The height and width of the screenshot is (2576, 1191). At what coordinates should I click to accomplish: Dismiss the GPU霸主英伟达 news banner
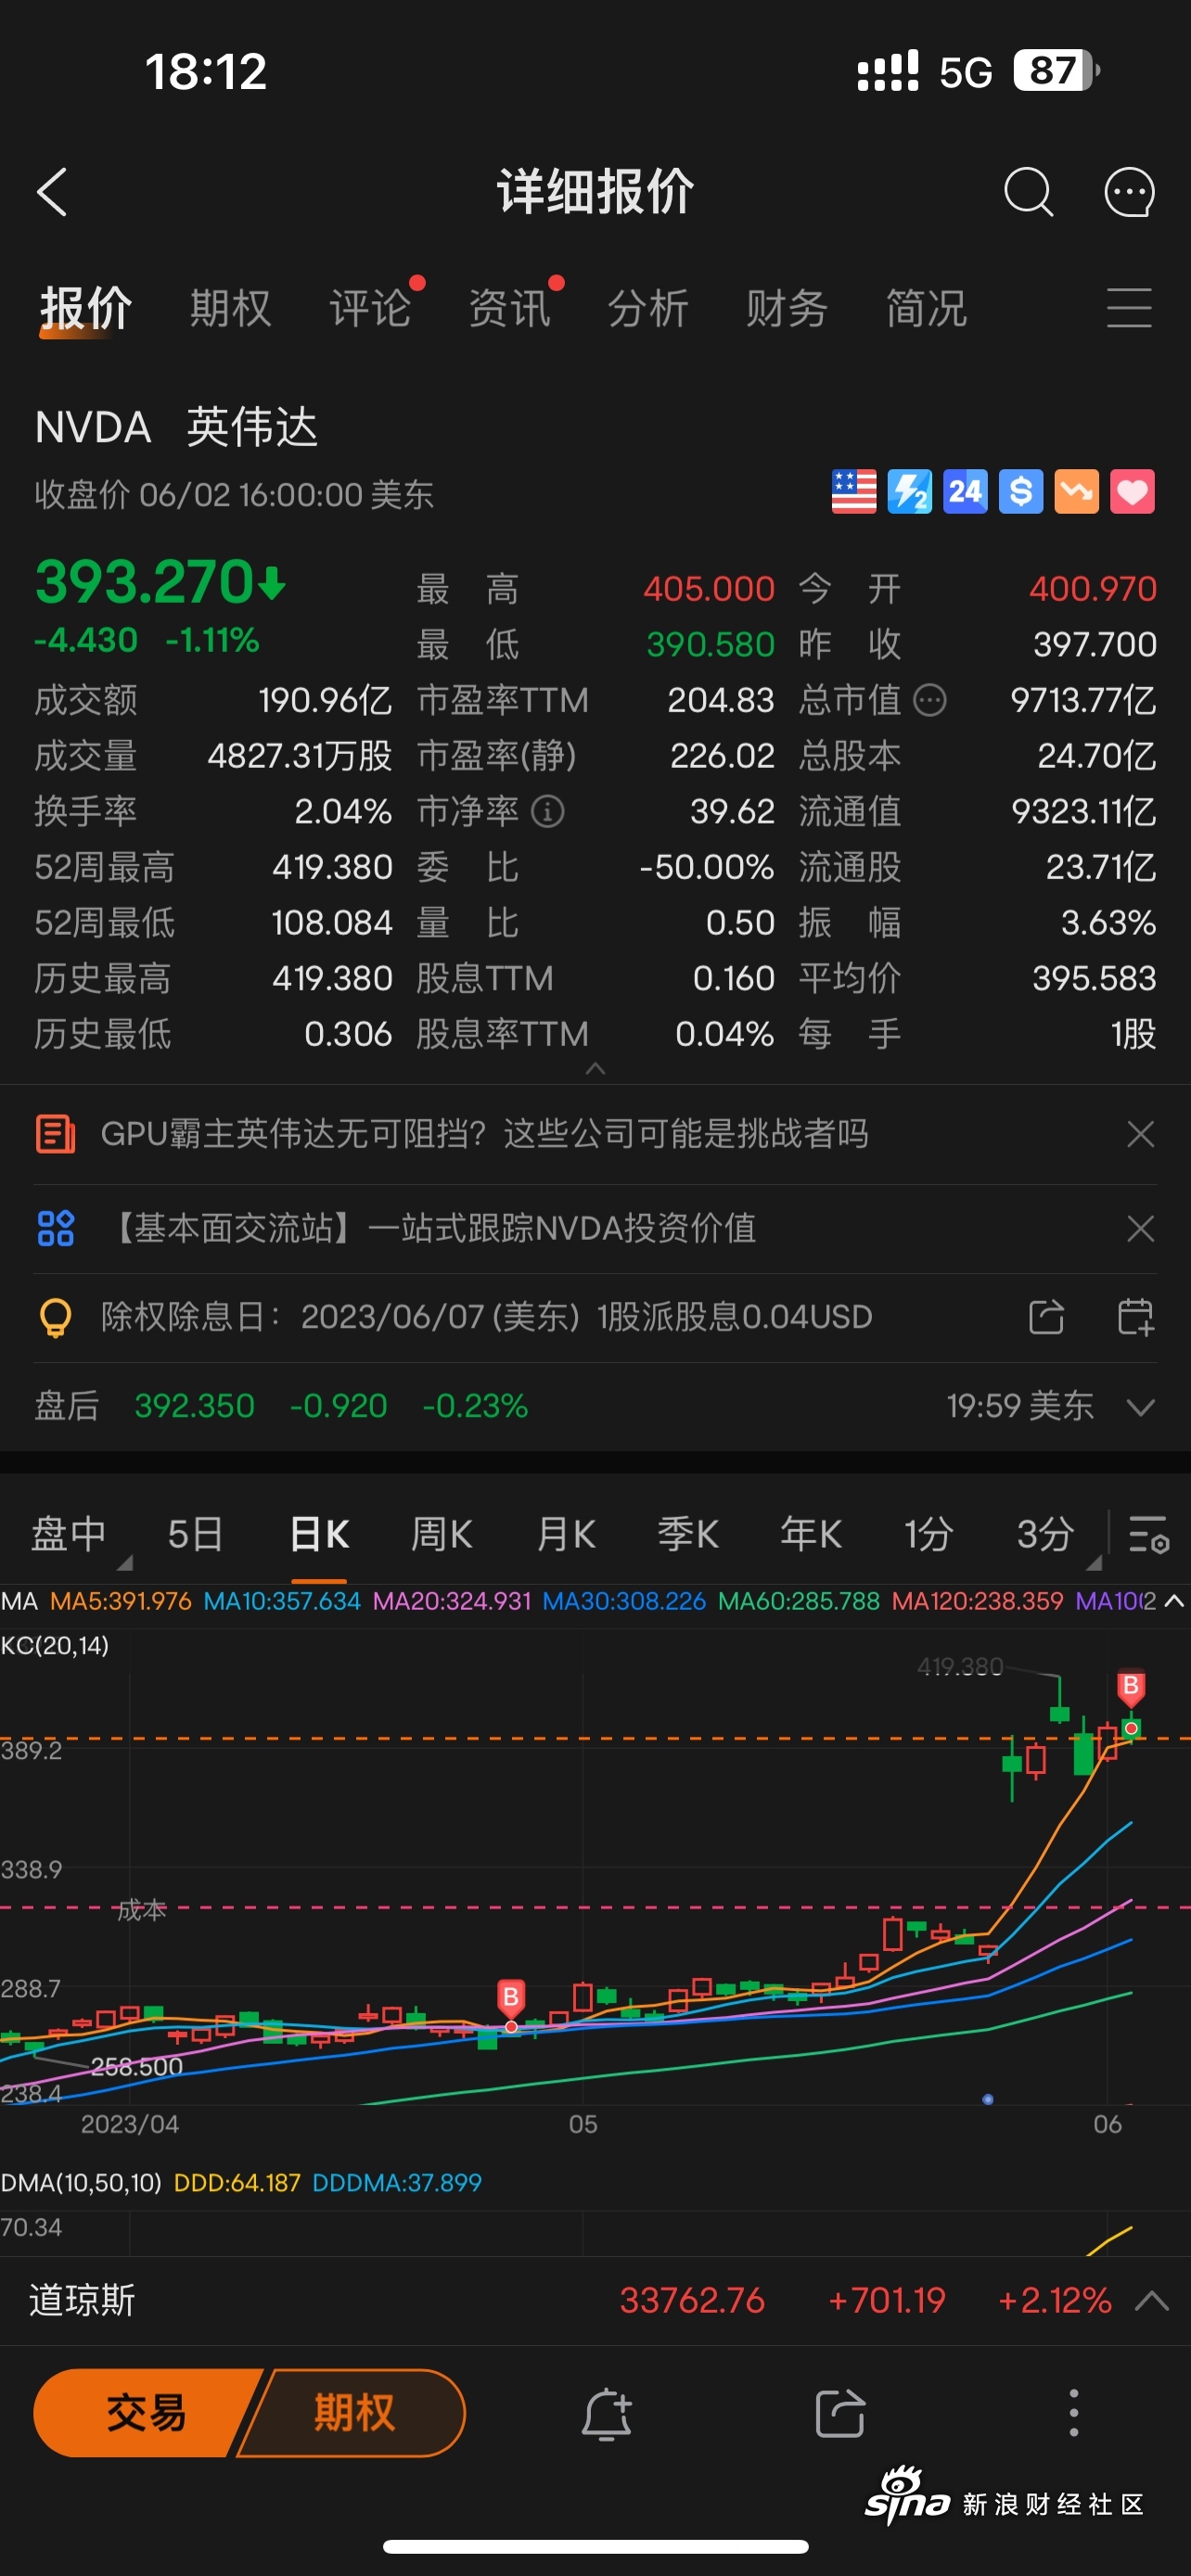[1140, 1134]
